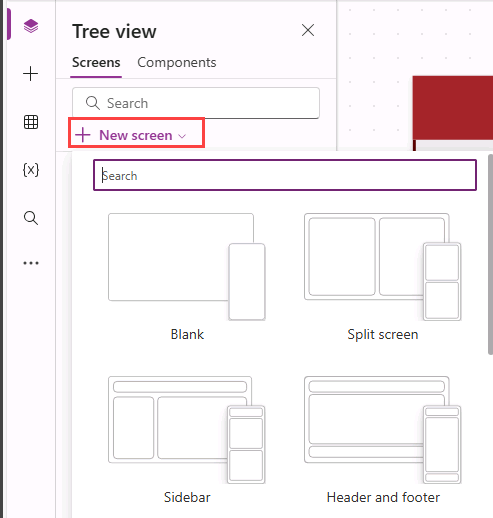The width and height of the screenshot is (493, 518).
Task: Choose the Split screen template thumbnail
Action: point(383,267)
